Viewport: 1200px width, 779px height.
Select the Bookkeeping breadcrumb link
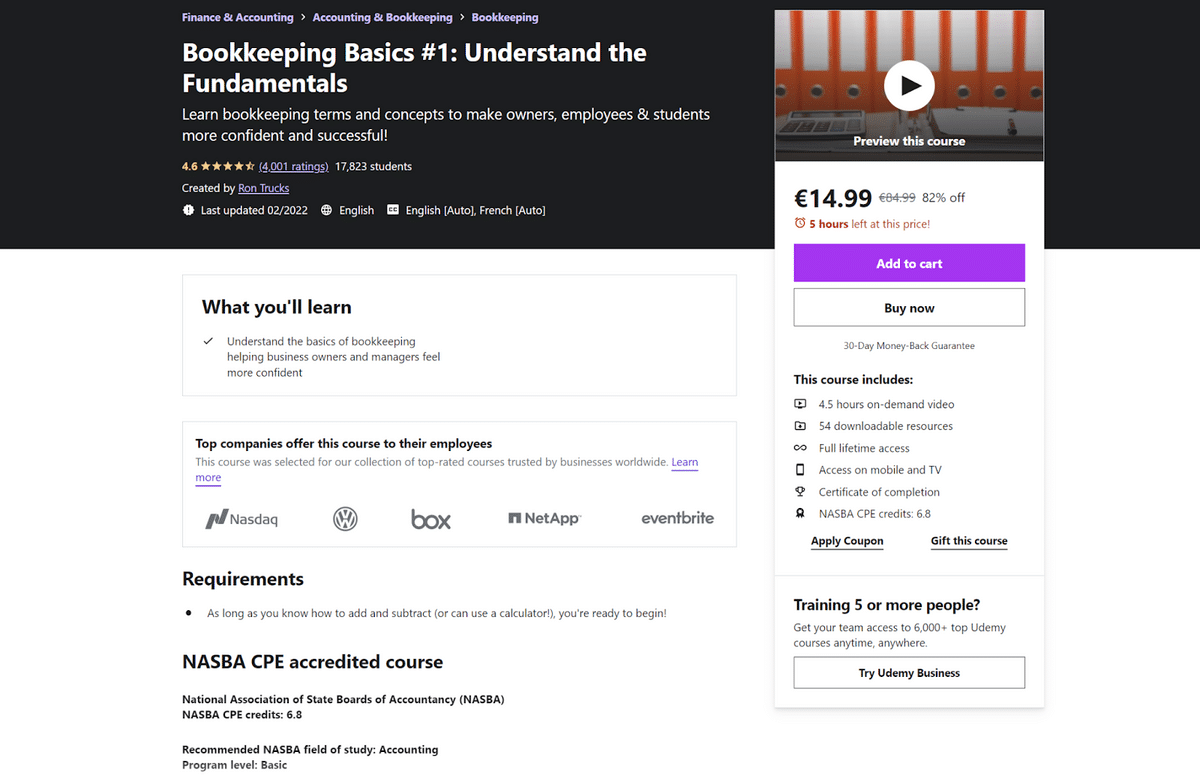(x=505, y=18)
